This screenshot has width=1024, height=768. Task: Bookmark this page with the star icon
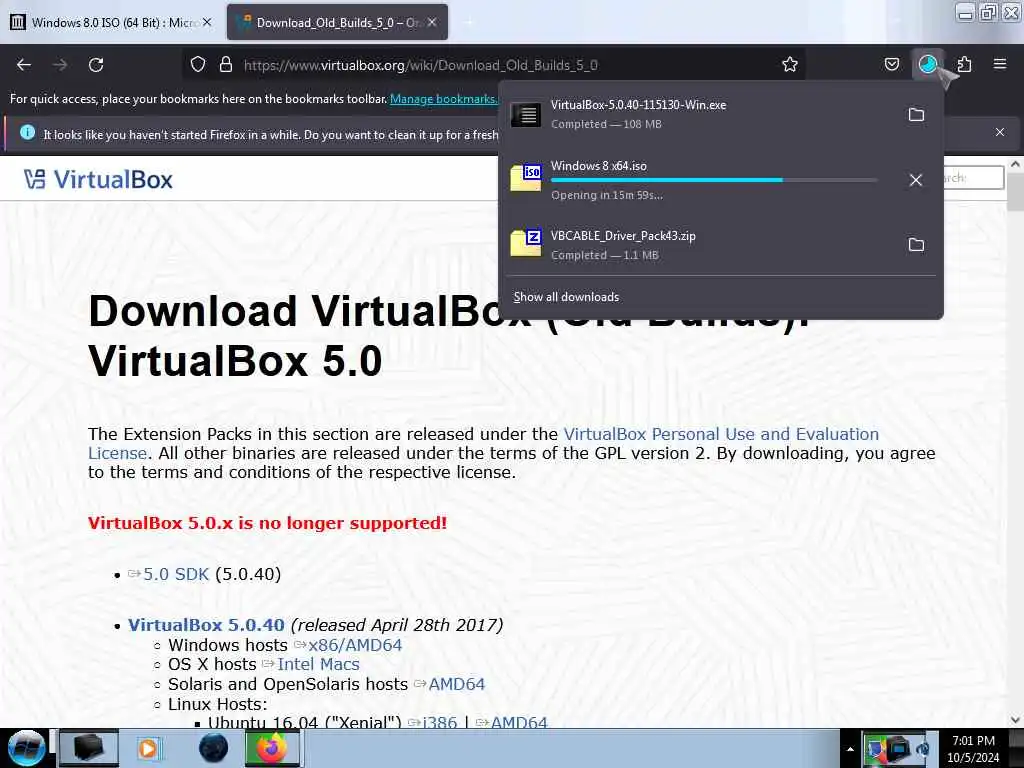coord(790,64)
